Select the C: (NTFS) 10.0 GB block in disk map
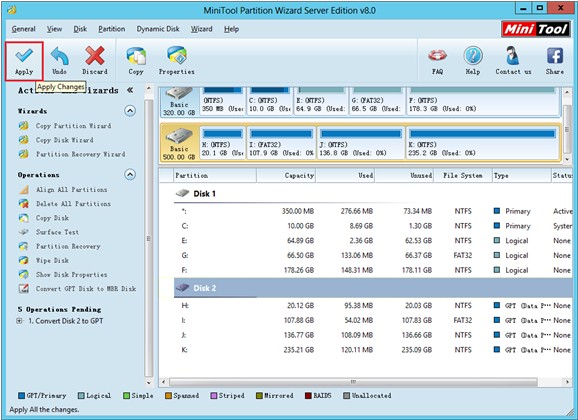 [269, 101]
